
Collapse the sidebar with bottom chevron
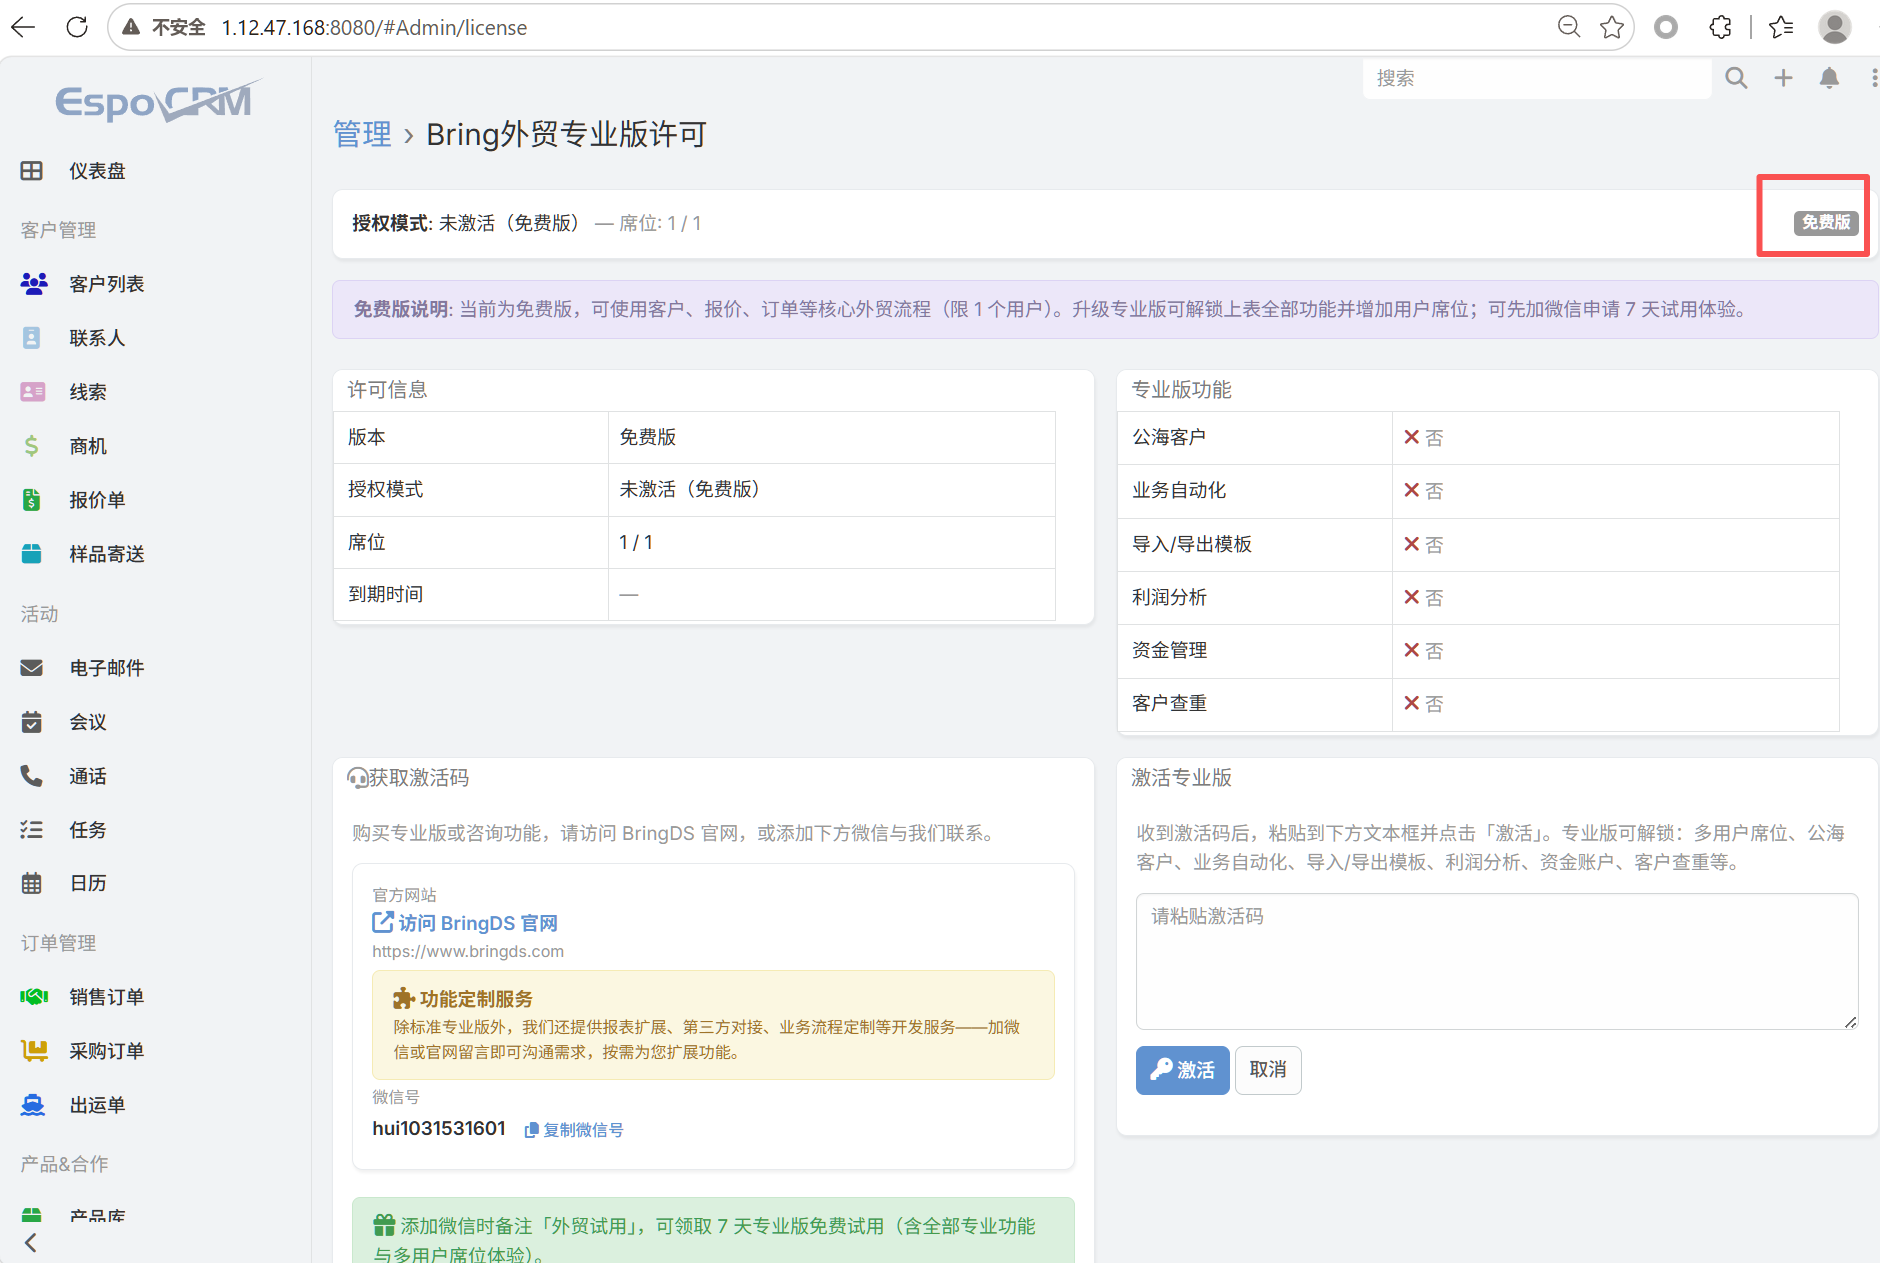tap(30, 1243)
